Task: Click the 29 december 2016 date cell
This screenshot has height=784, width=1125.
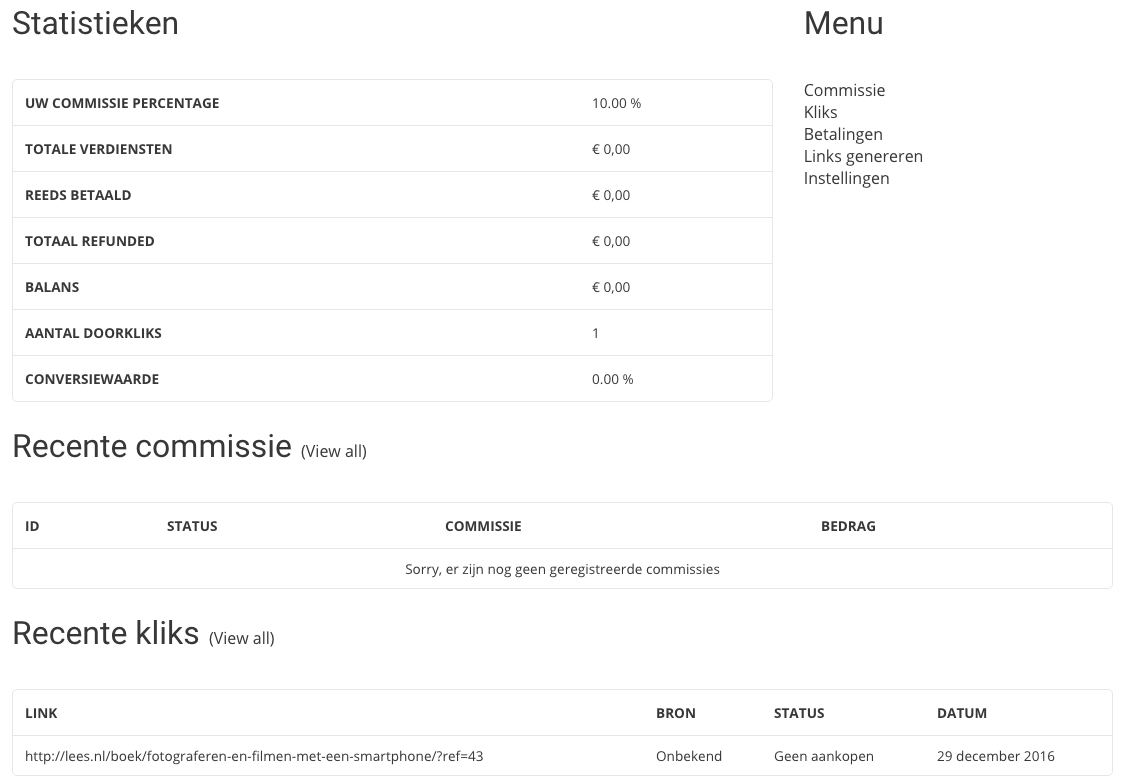Action: point(995,756)
